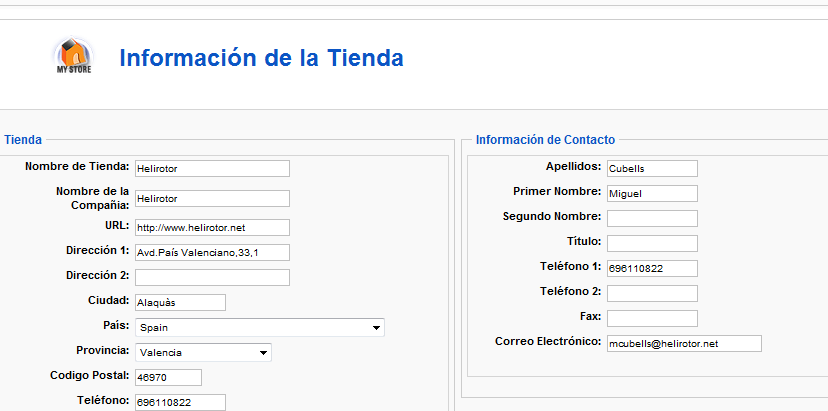Image resolution: width=828 pixels, height=411 pixels.
Task: Click the empty Segundo Nombre field
Action: point(652,218)
